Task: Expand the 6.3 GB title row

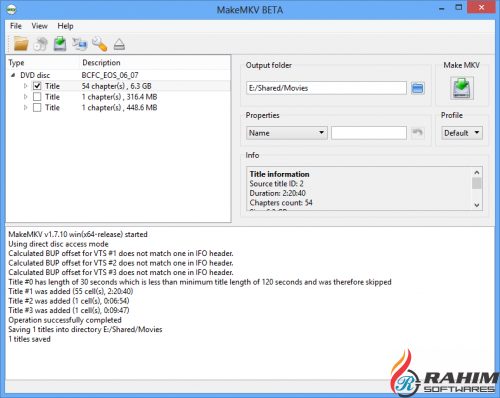Action: (26, 86)
